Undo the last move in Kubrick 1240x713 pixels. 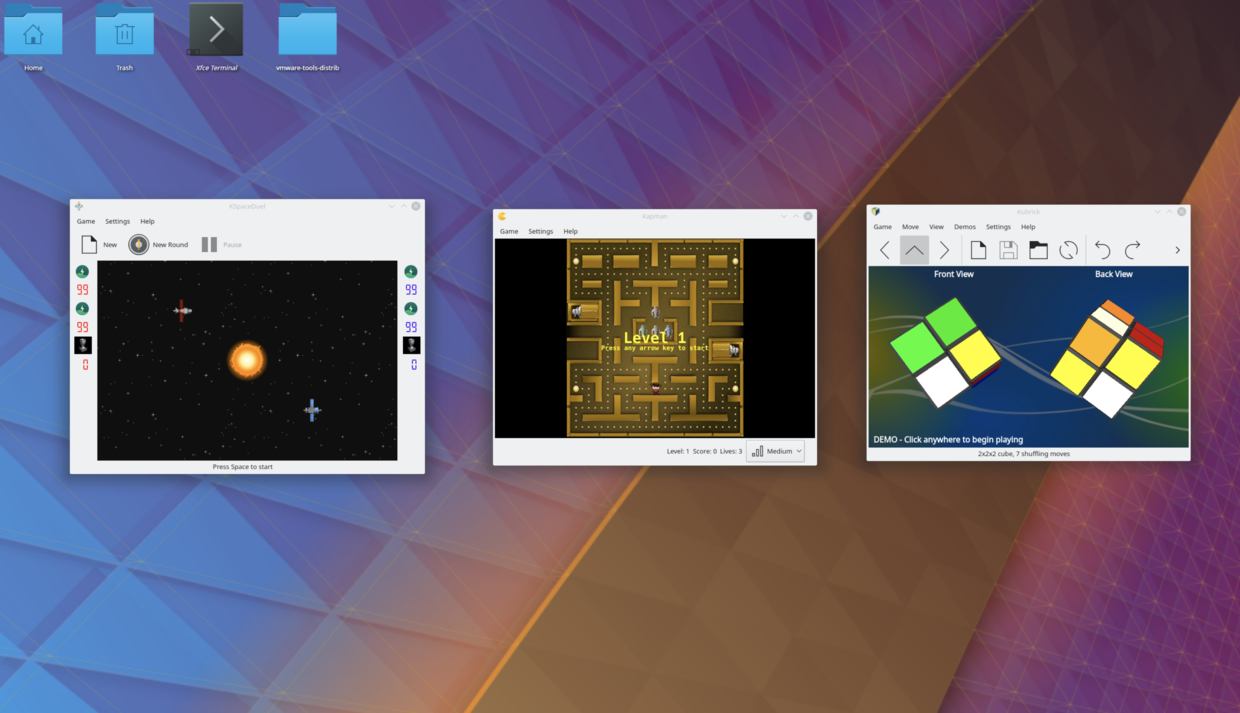1102,250
